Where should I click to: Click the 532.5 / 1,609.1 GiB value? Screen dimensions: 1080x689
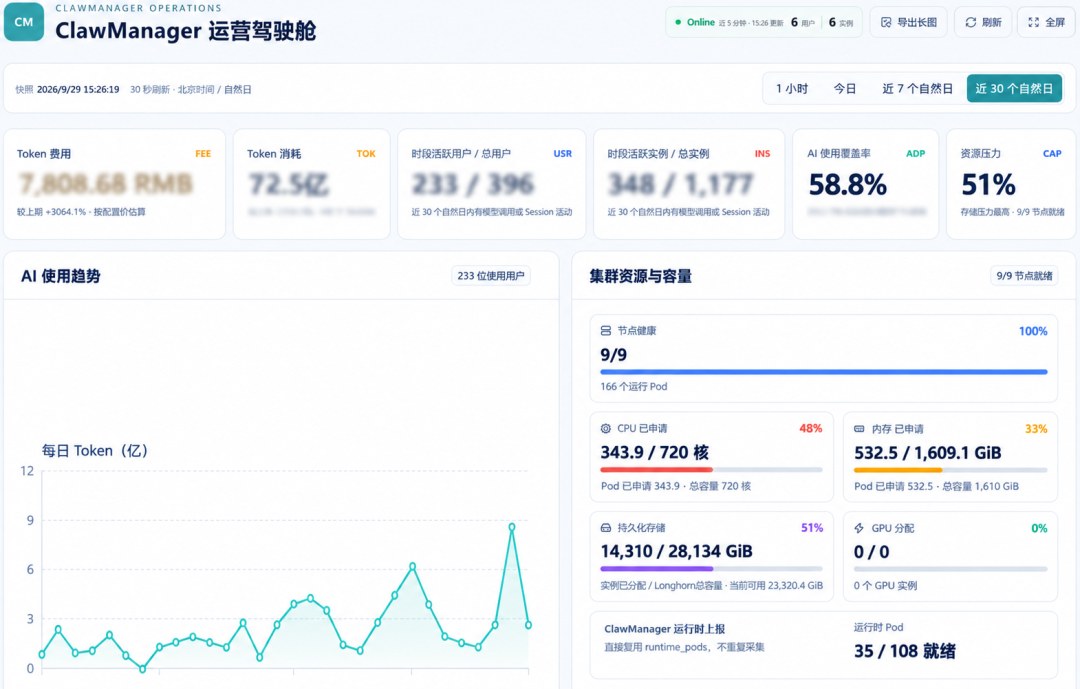click(x=928, y=453)
